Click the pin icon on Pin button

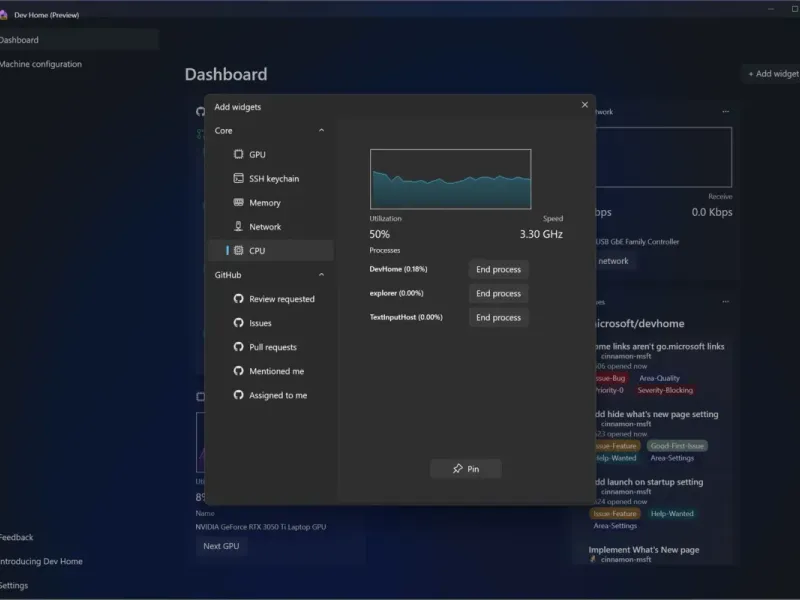[458, 468]
